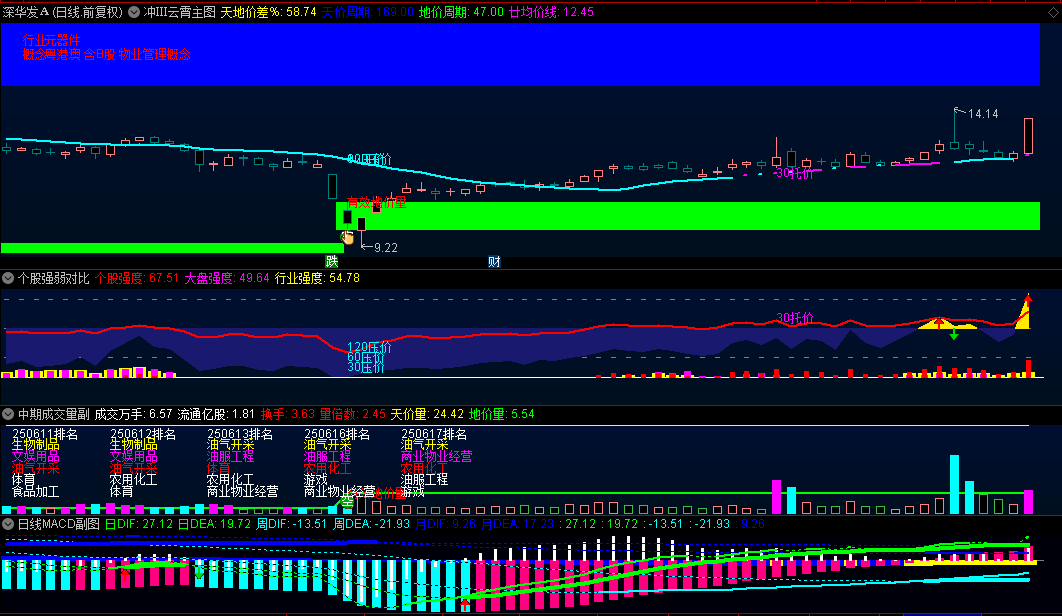Click the 量倍数: 2.45 value
The height and width of the screenshot is (616, 1062).
tap(352, 413)
